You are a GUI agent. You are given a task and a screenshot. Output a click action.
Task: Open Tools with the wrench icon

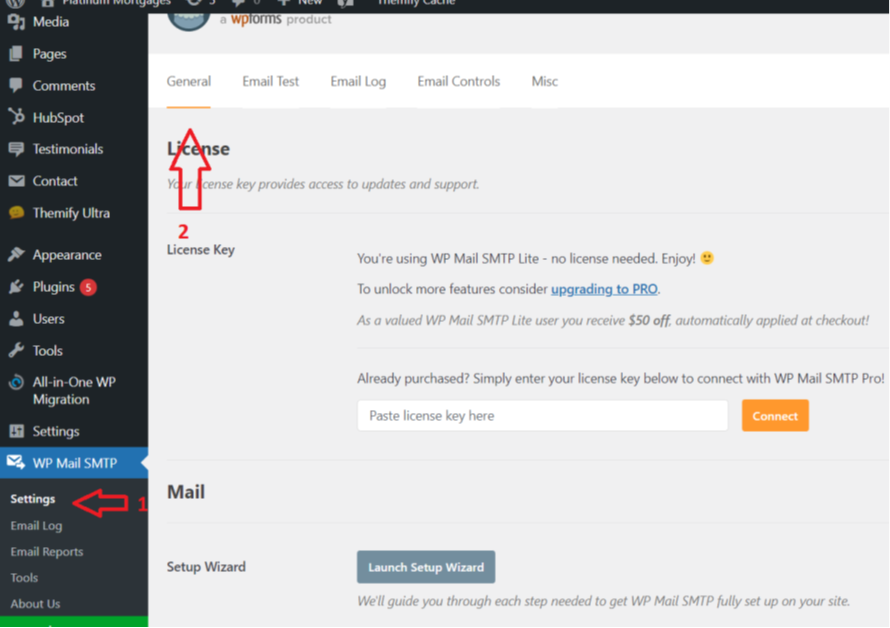coord(16,350)
